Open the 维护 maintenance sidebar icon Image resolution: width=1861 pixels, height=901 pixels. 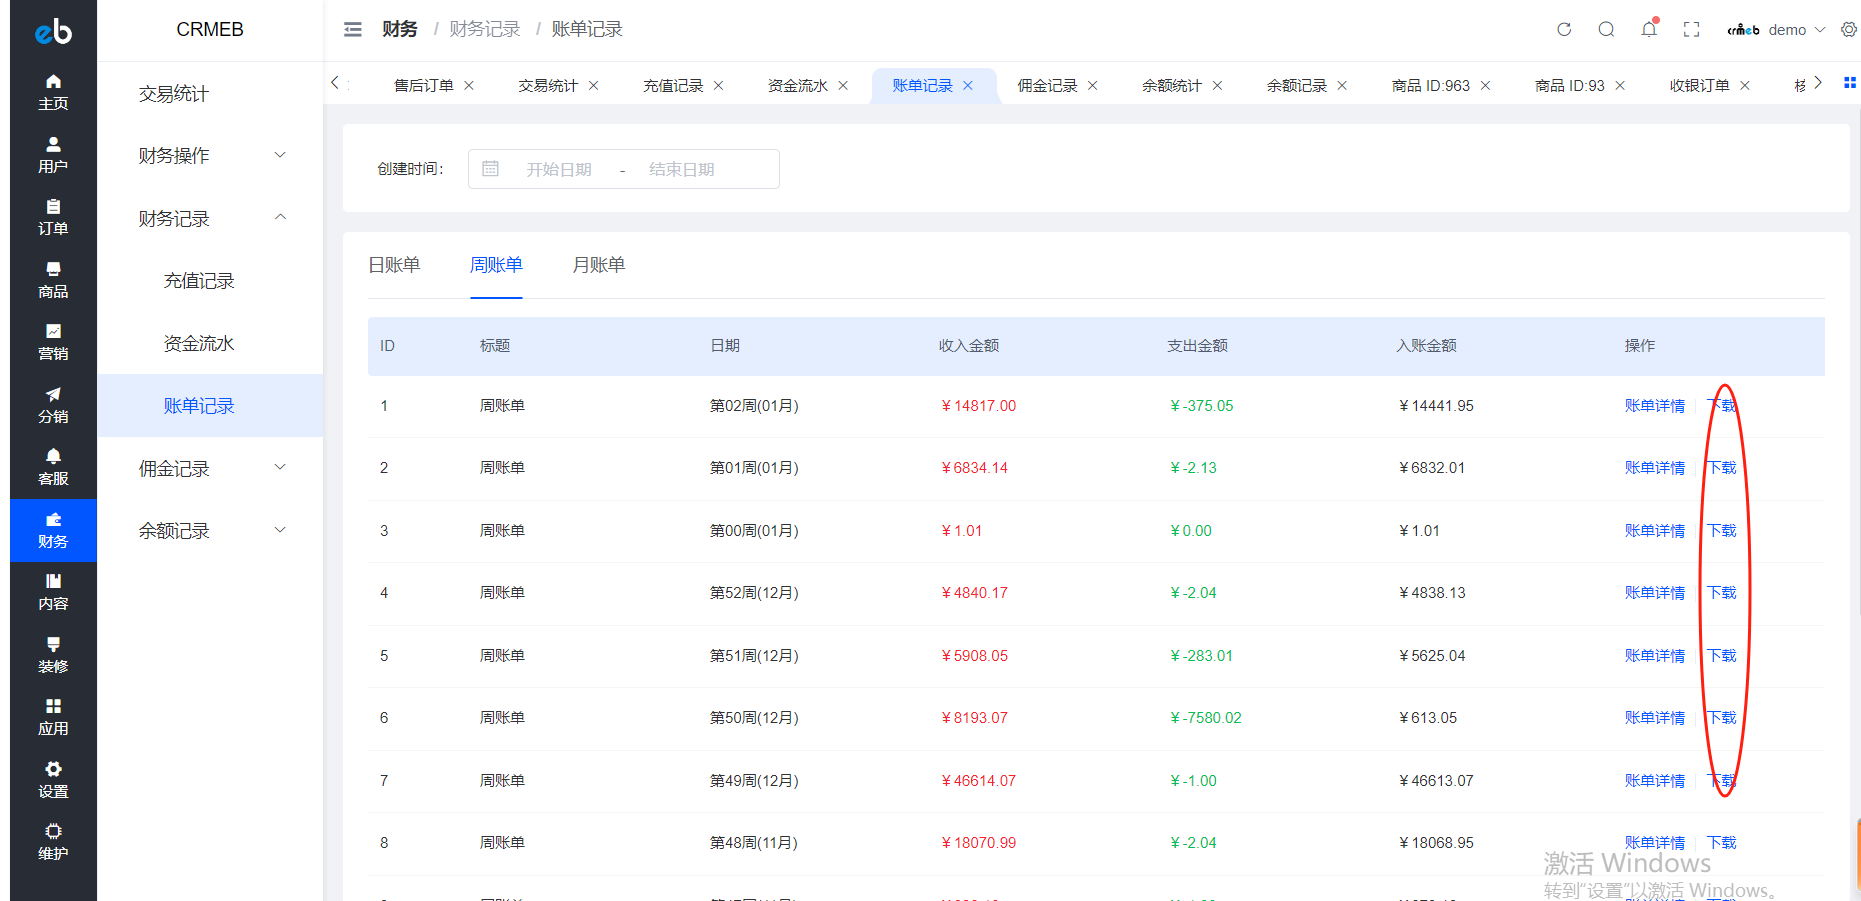53,842
